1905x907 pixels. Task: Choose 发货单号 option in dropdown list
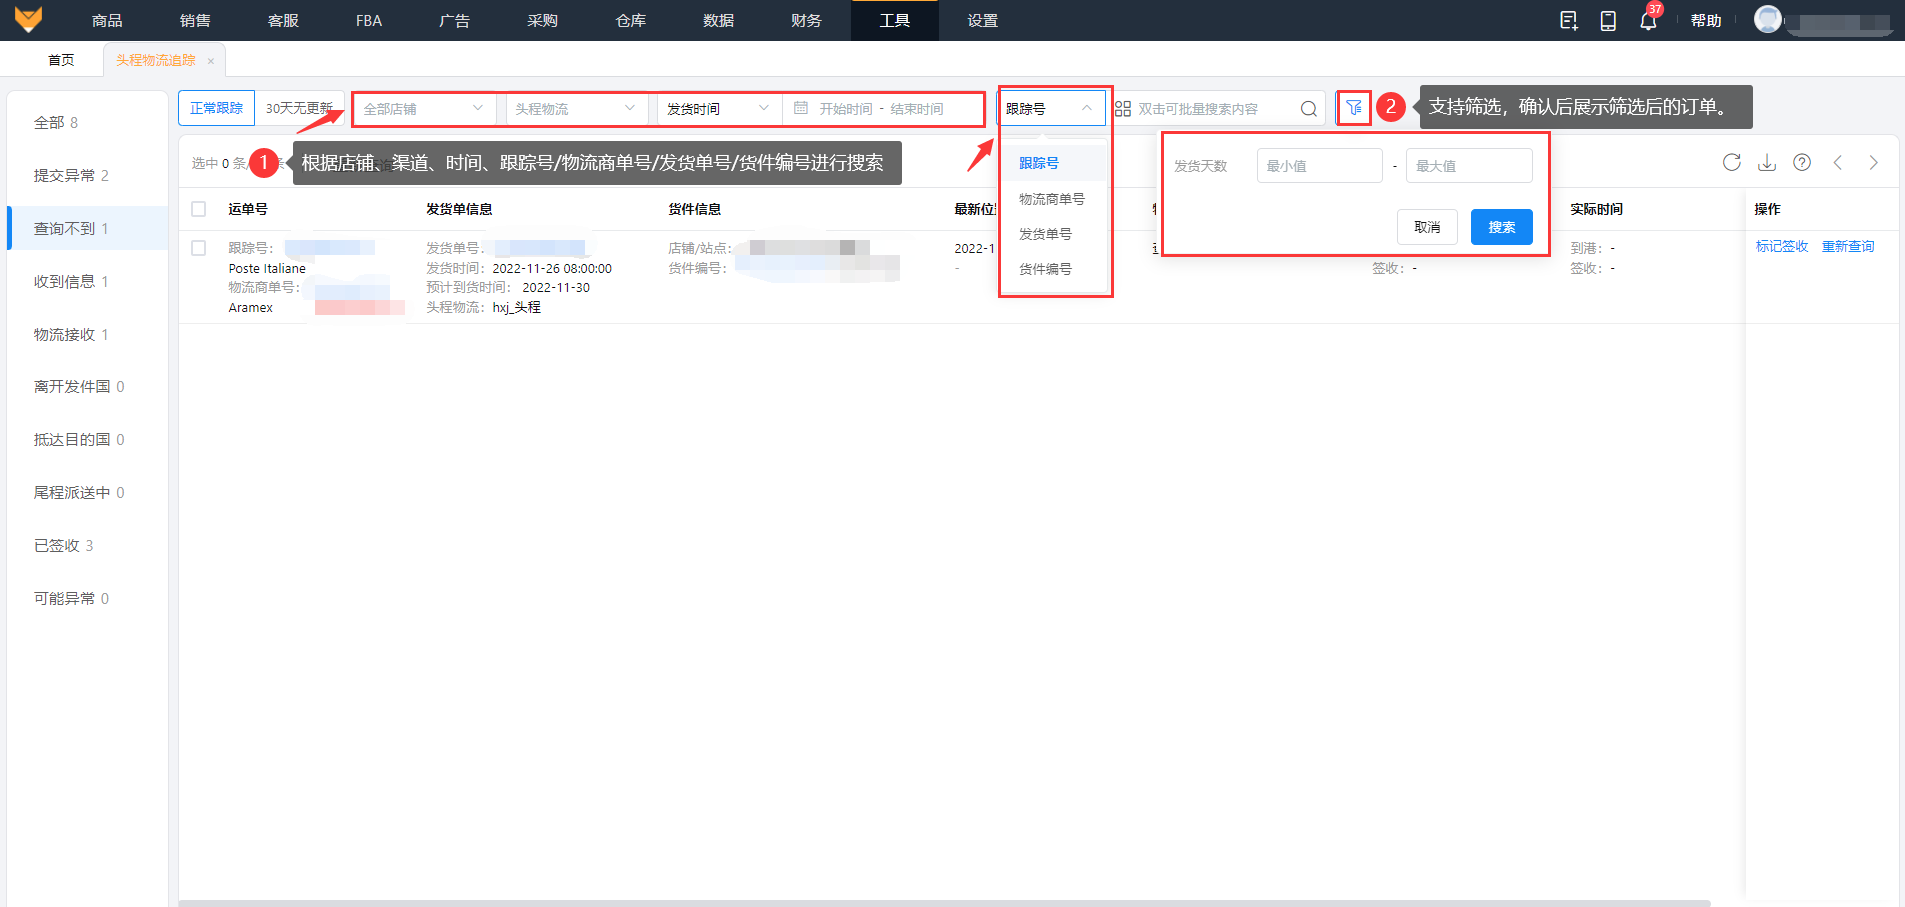(1045, 234)
